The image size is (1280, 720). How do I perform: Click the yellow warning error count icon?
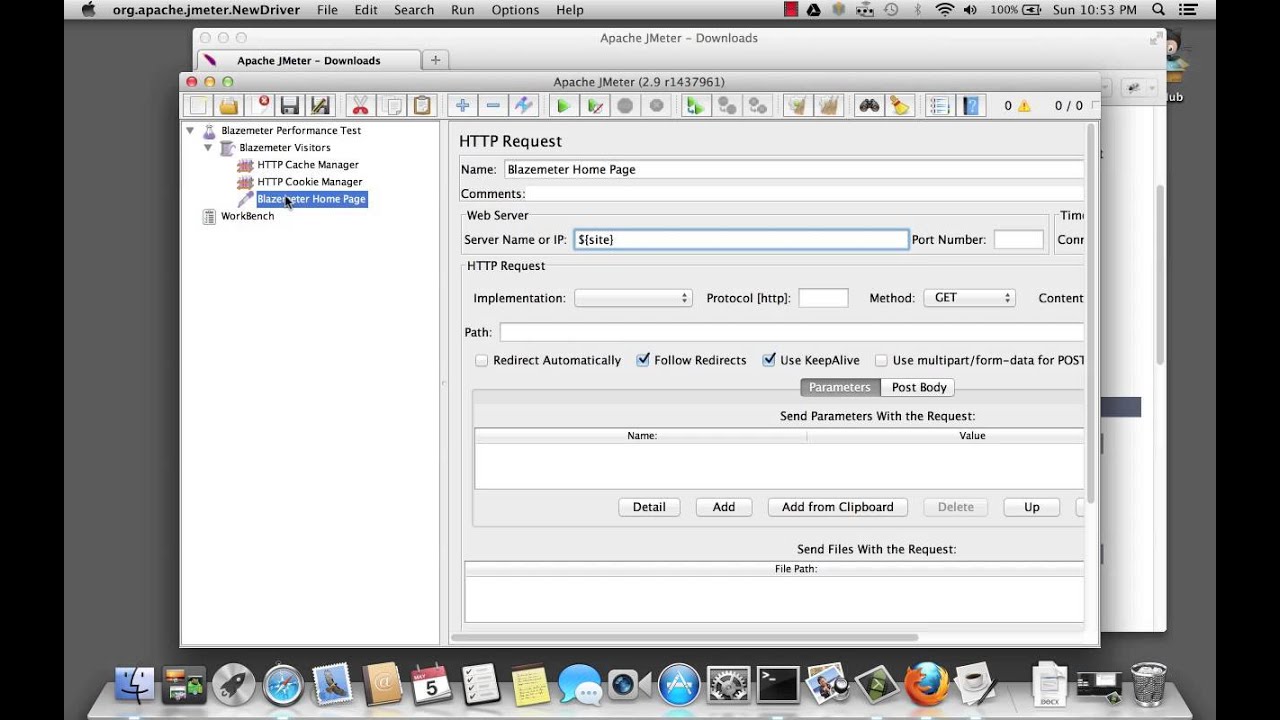pos(1024,106)
